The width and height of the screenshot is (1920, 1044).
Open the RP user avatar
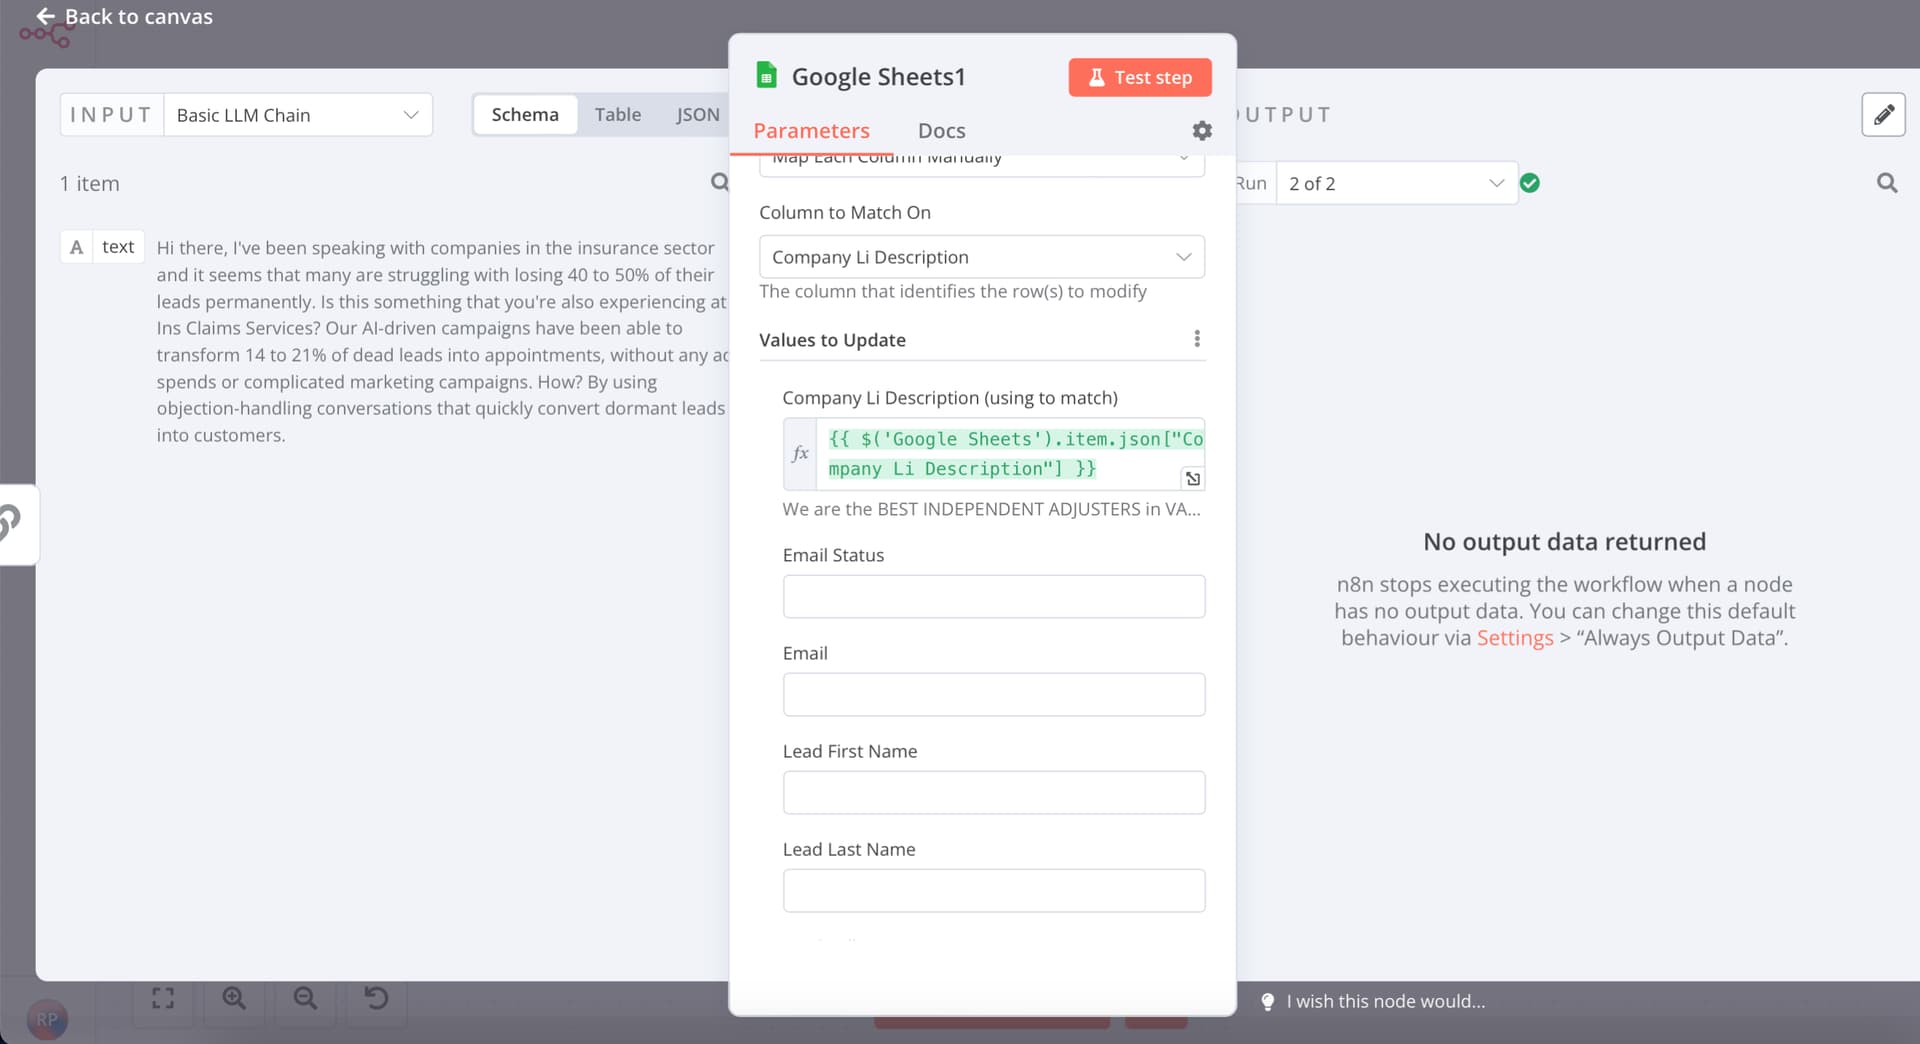(47, 1020)
